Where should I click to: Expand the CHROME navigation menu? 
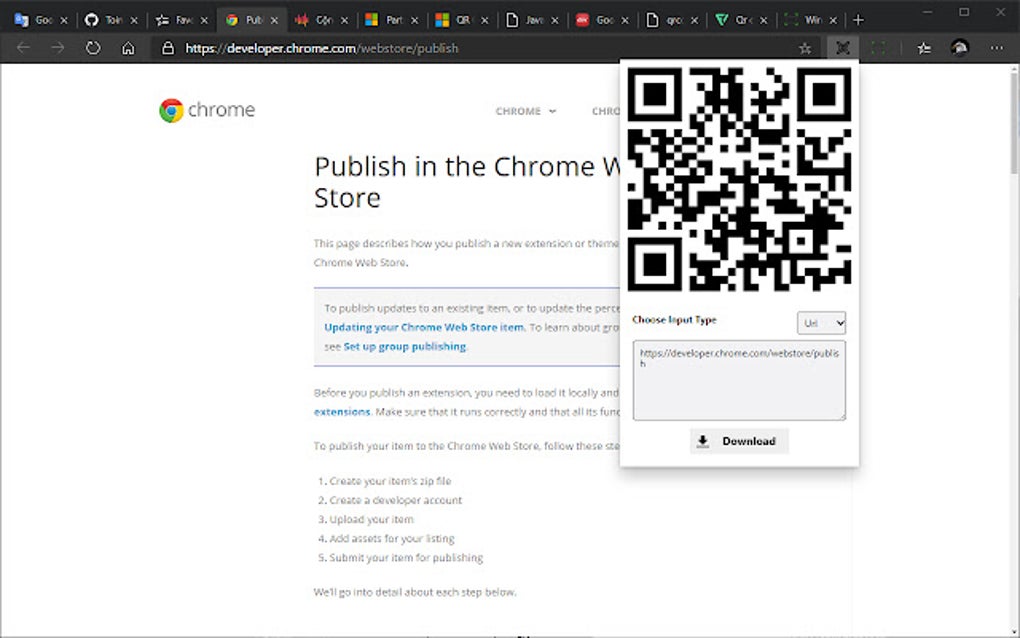526,111
